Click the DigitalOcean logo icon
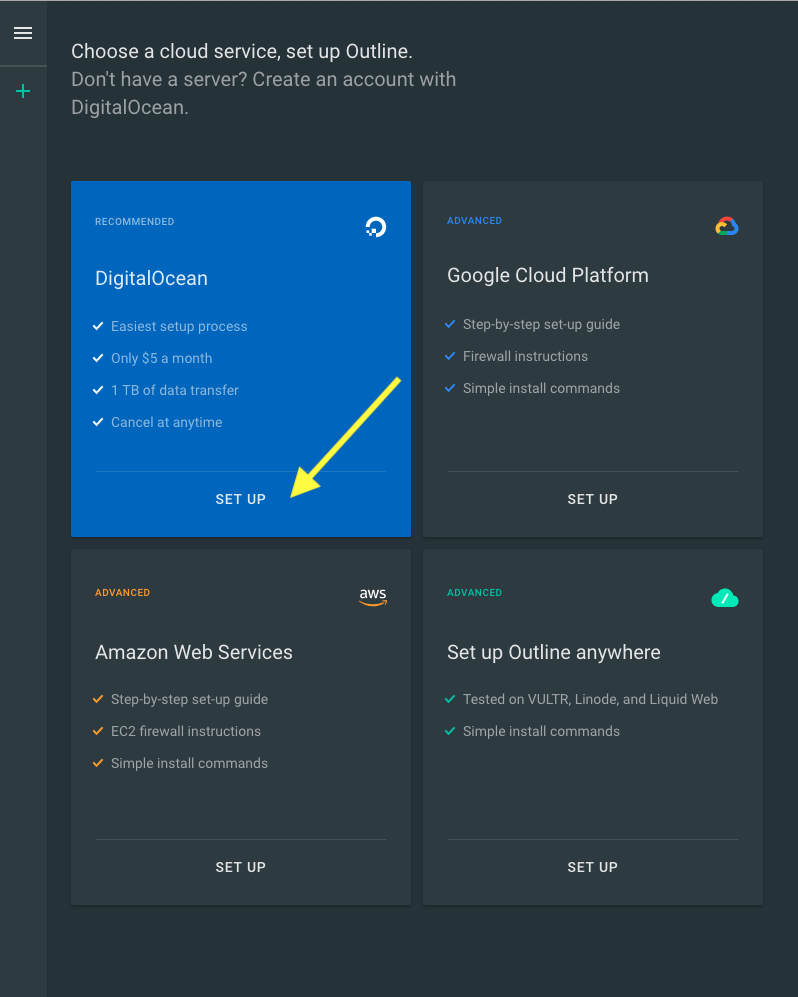This screenshot has width=798, height=997. pos(375,227)
